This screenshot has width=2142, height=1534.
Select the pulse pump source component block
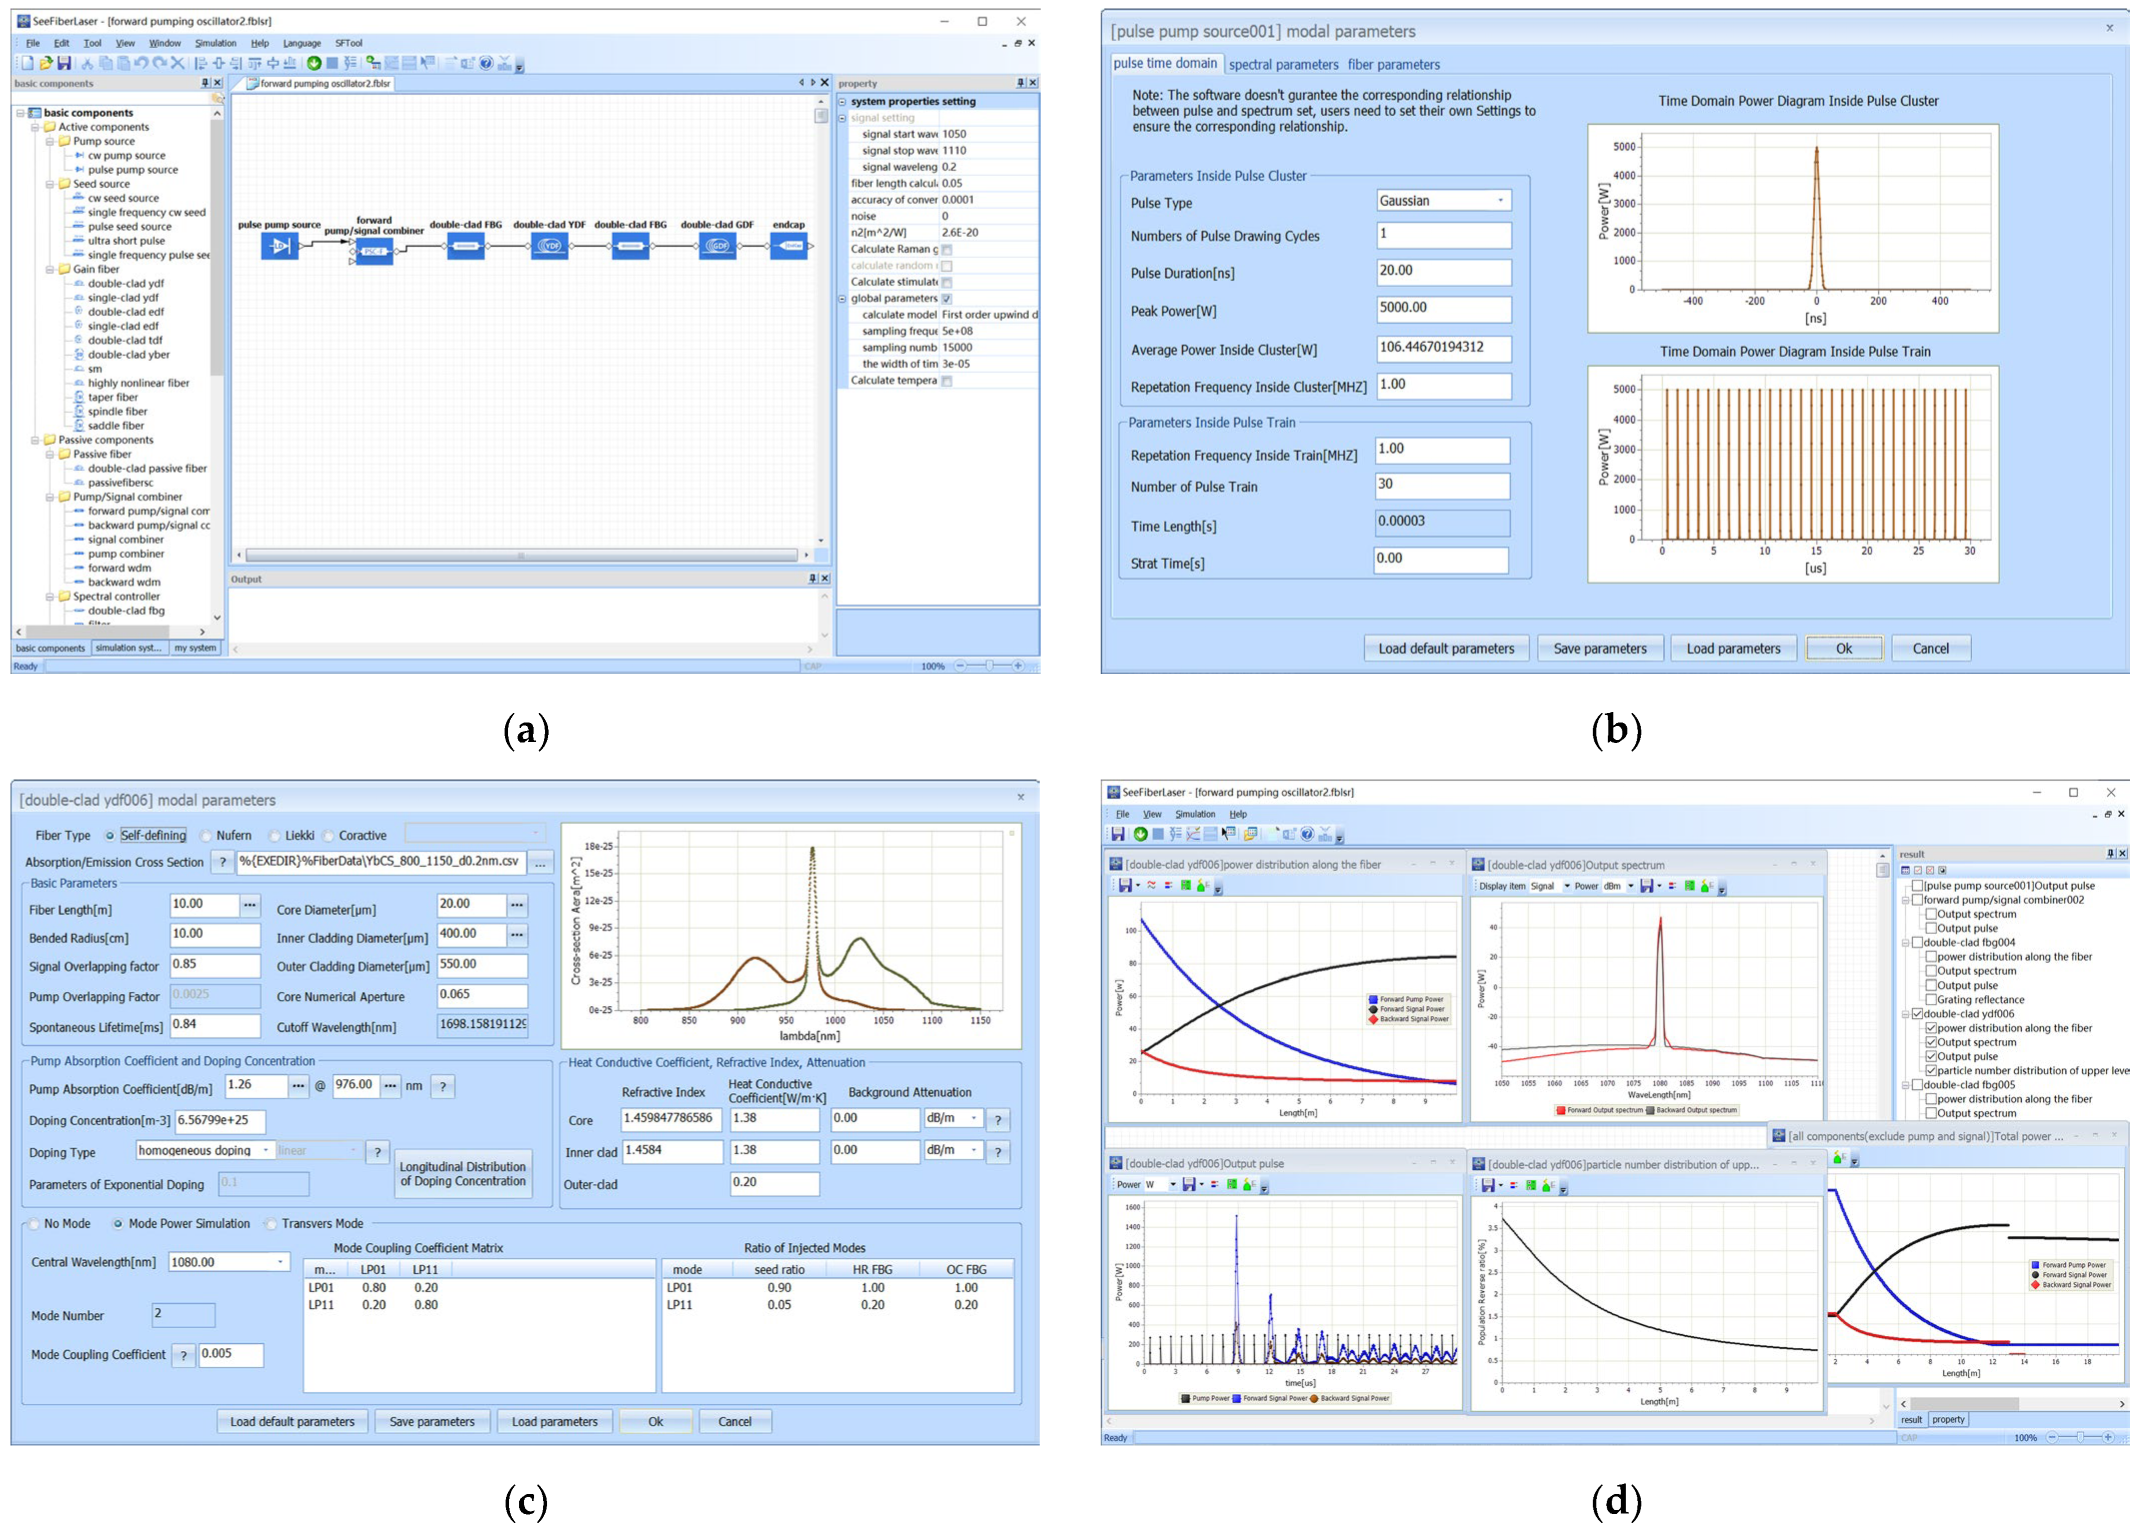[280, 246]
